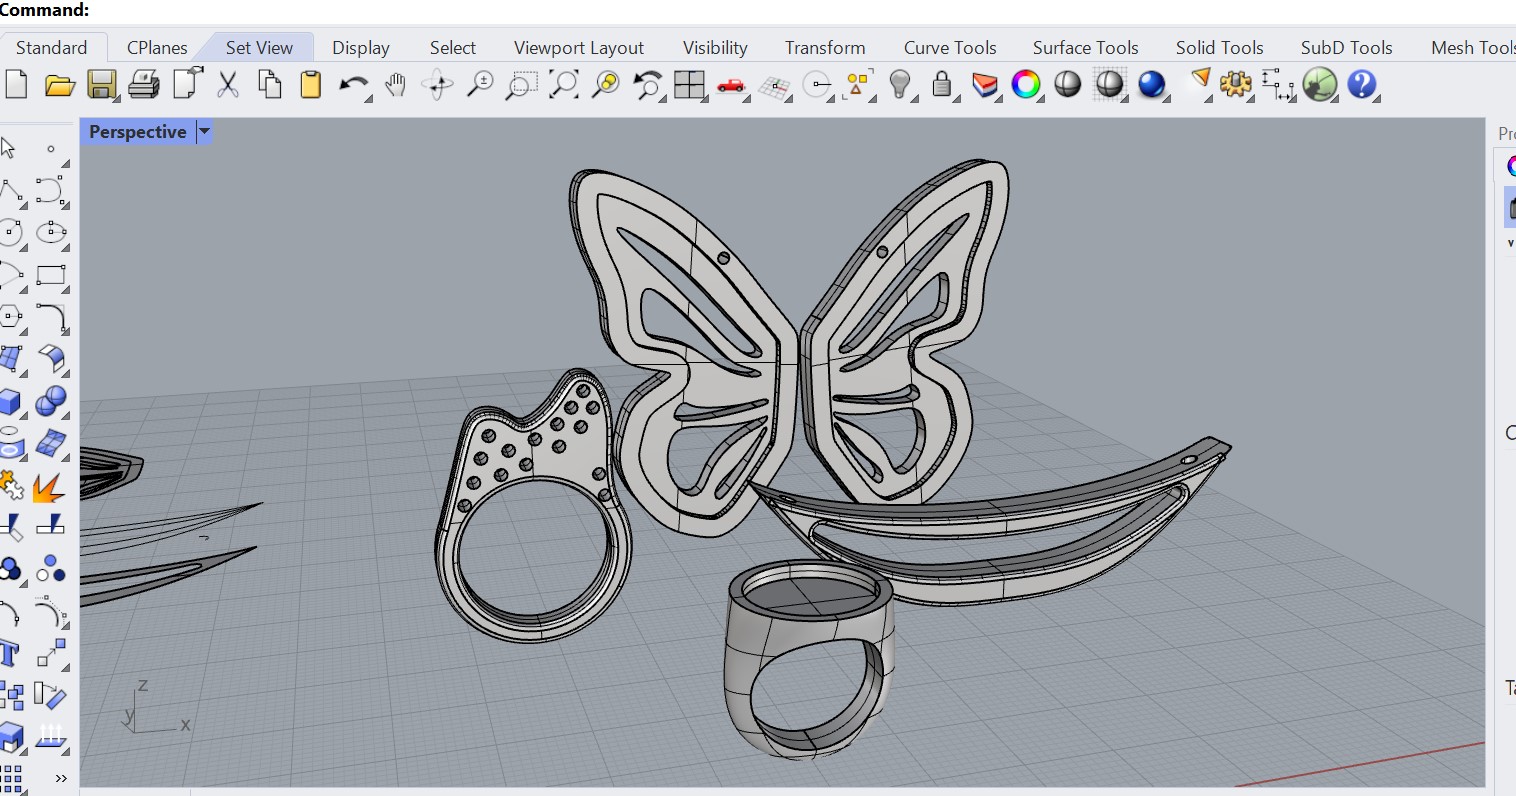Save the model with the floppy disk icon
Viewport: 1516px width, 796px height.
[101, 85]
